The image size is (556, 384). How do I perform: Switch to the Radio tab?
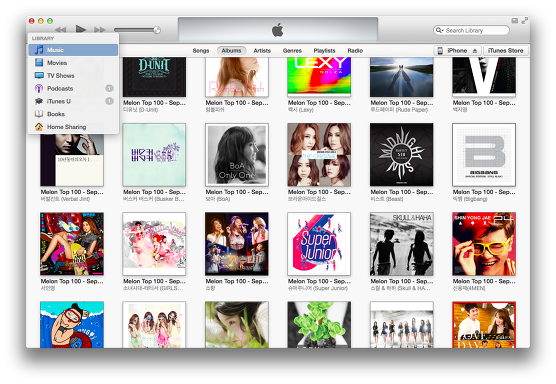click(x=355, y=51)
